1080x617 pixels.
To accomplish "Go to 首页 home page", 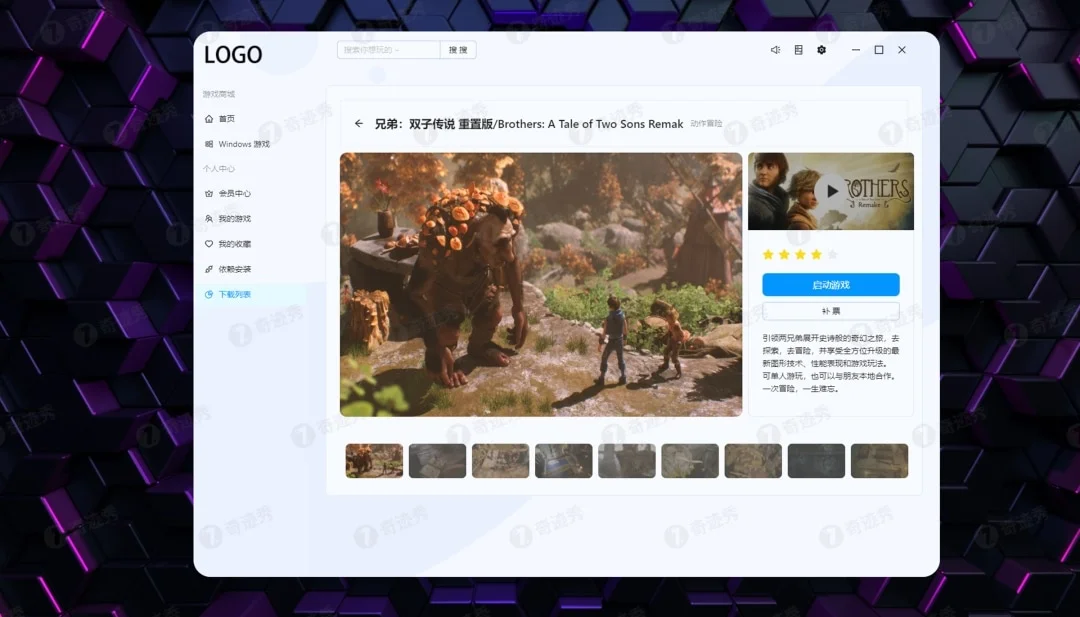I will pos(226,119).
